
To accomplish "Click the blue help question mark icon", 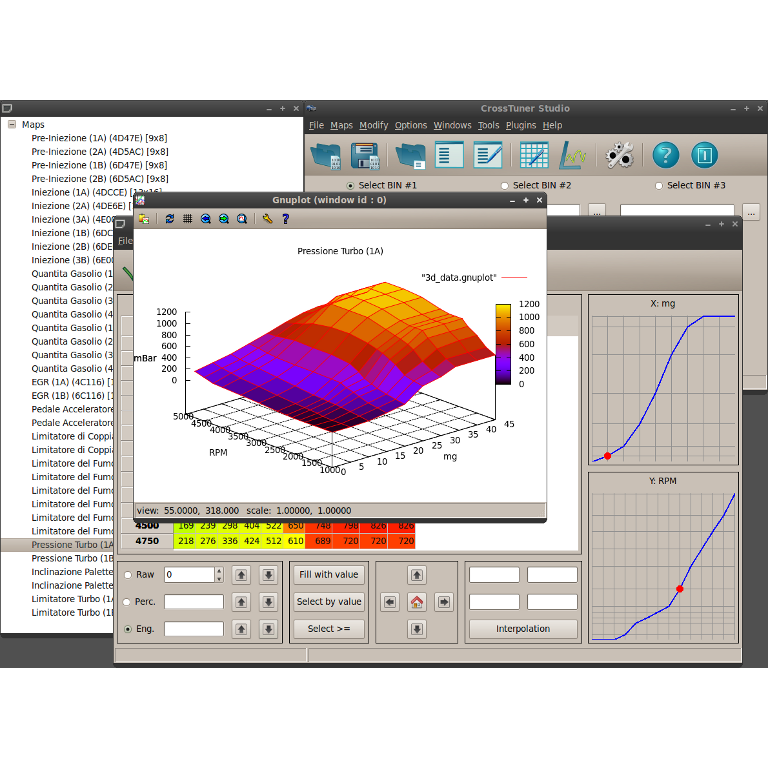I will (666, 156).
